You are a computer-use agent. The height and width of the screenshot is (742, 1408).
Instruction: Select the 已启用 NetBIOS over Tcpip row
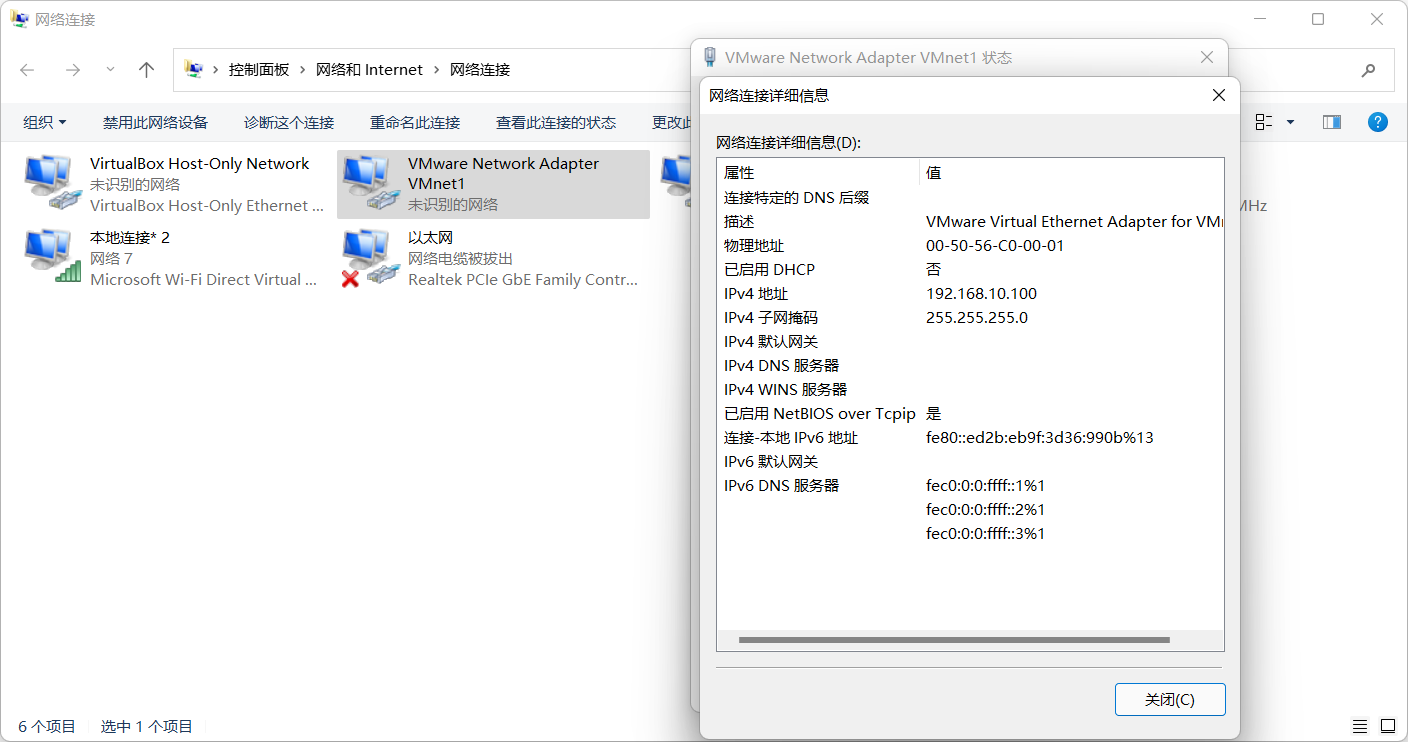970,413
